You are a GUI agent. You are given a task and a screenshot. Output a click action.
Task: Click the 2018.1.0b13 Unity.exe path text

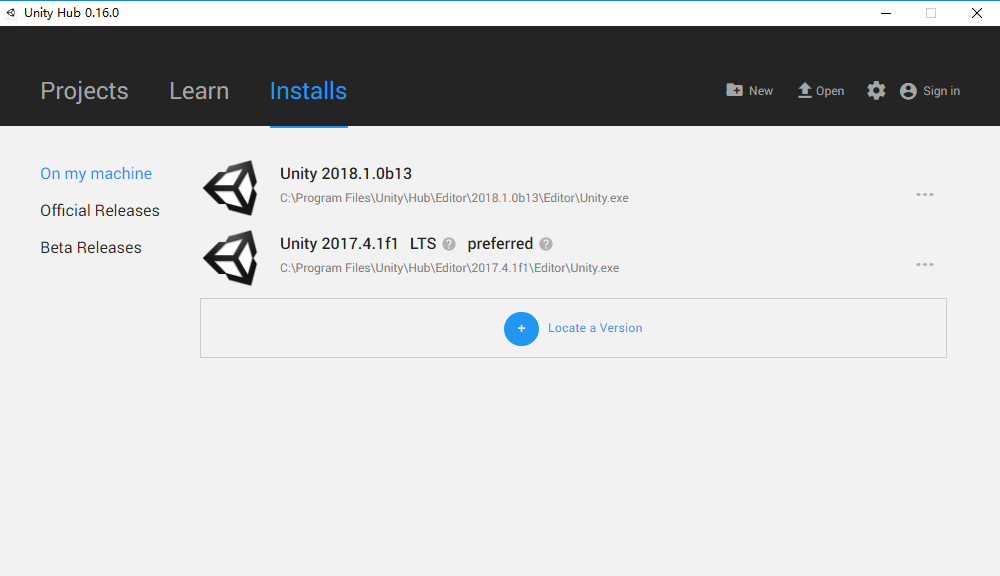454,198
